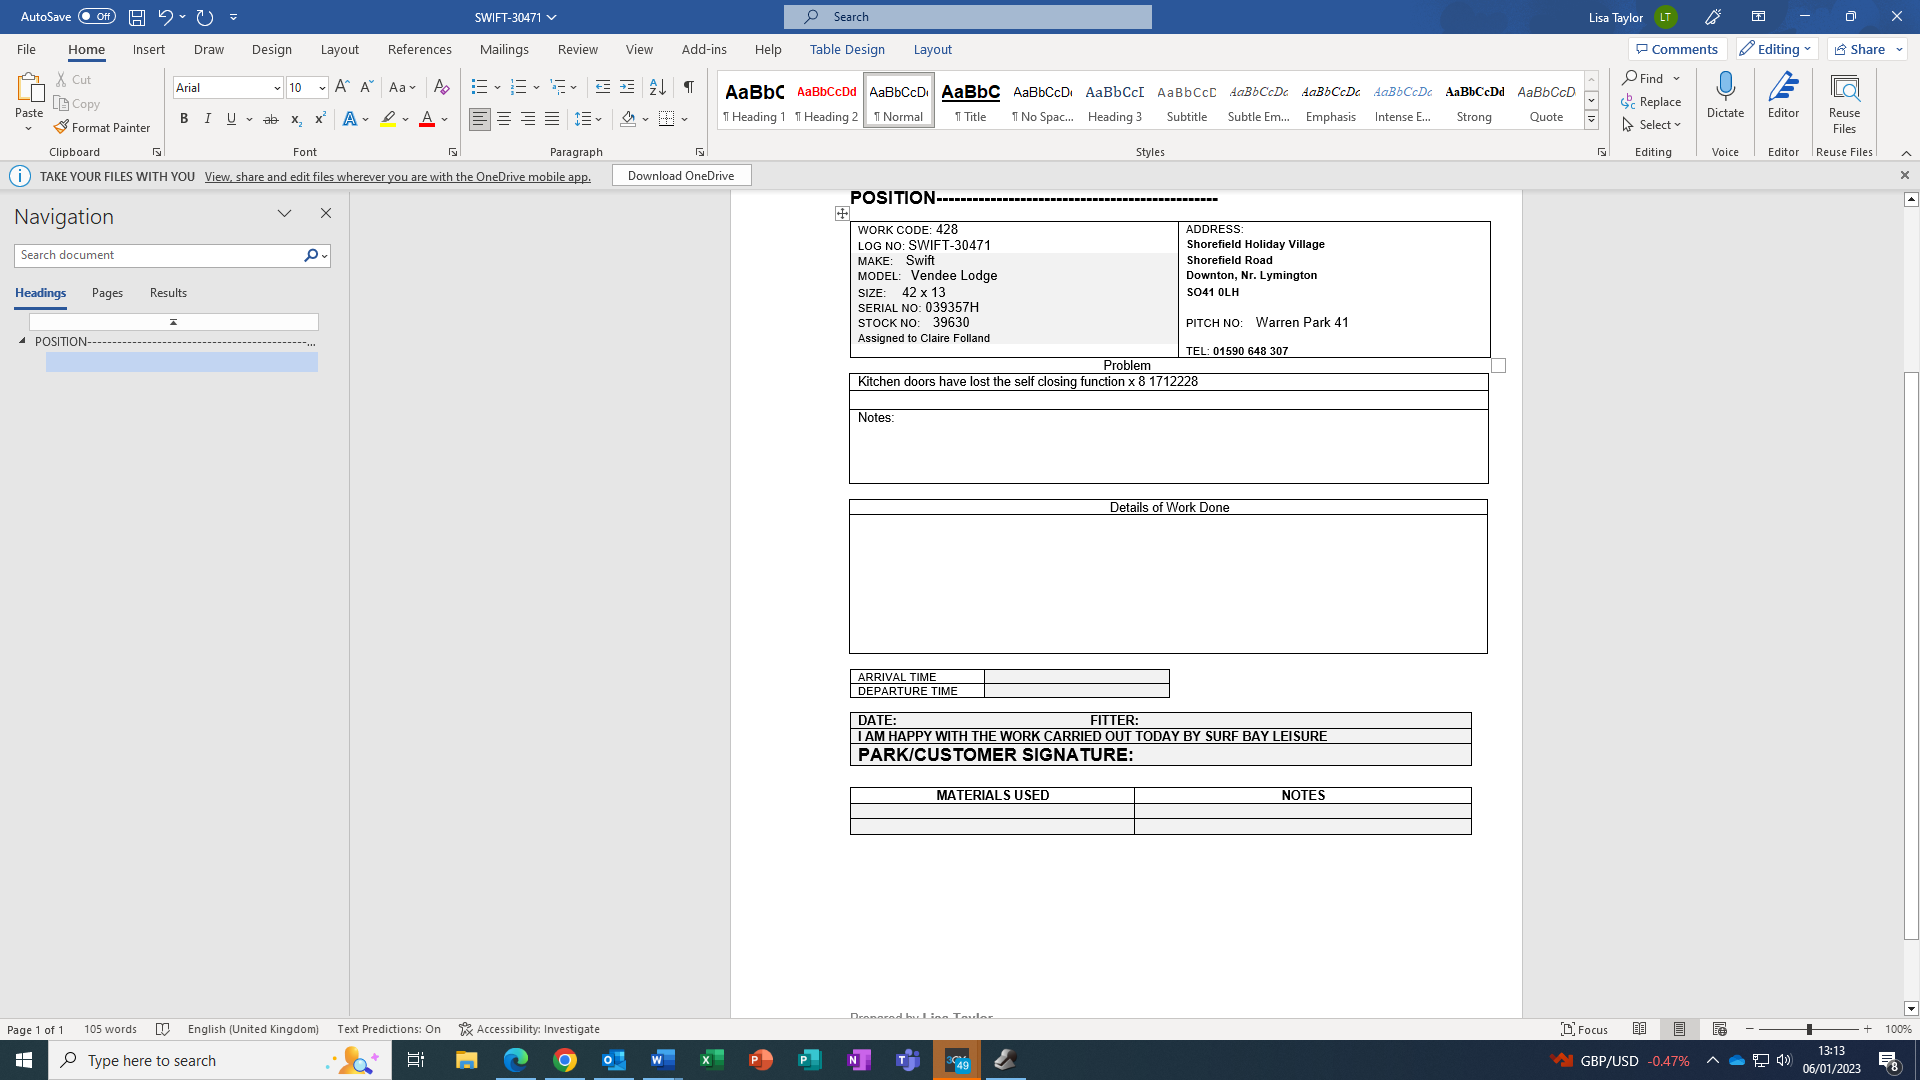
Task: Toggle Bold formatting button
Action: coord(184,119)
